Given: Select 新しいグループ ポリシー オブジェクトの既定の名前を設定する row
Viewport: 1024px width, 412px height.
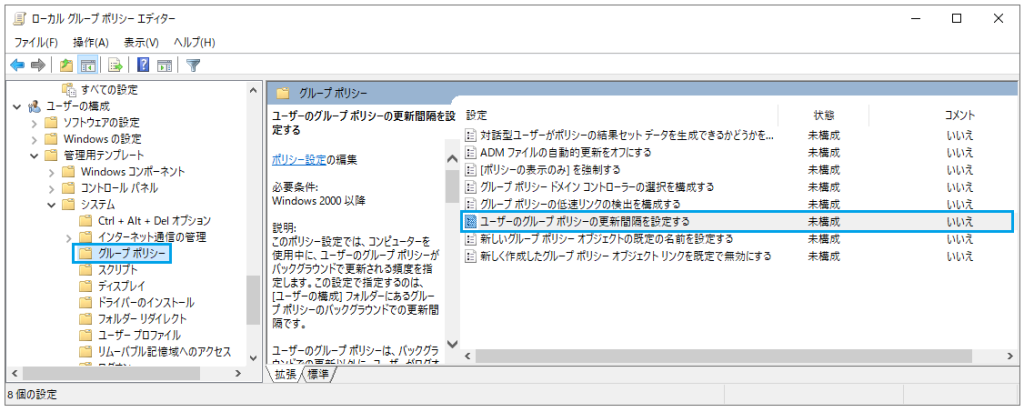Looking at the screenshot, I should click(x=739, y=238).
